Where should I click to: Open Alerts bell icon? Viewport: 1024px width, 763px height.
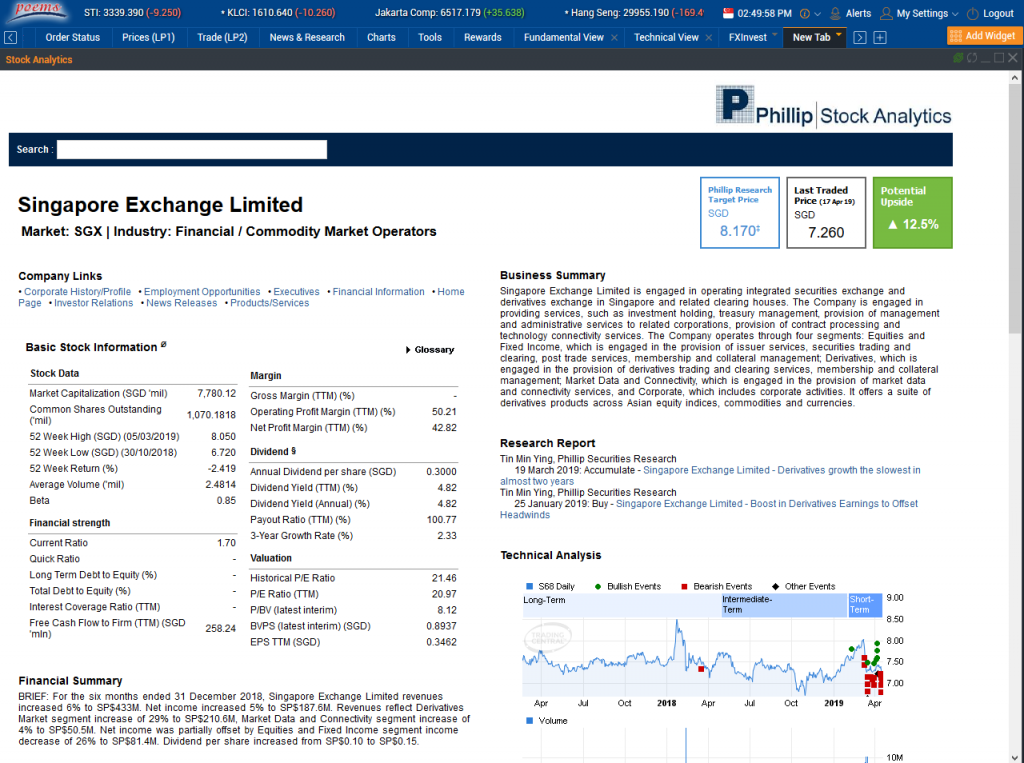(x=835, y=13)
